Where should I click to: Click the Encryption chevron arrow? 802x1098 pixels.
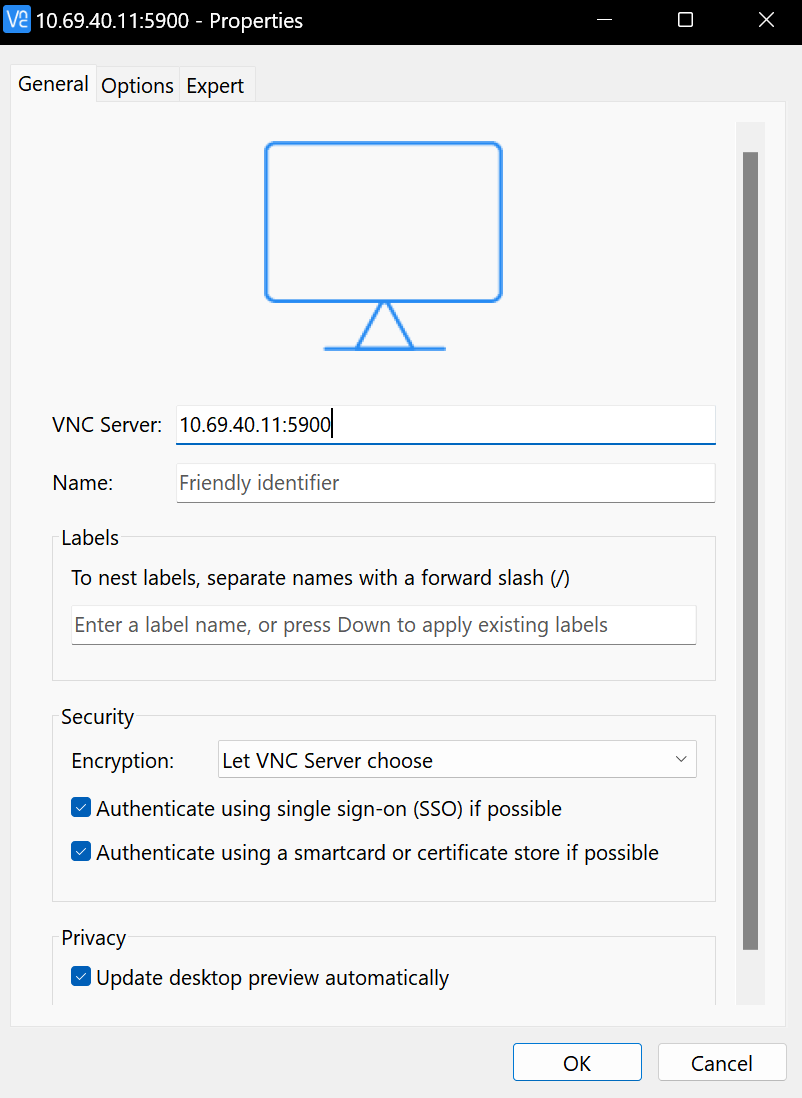coord(681,759)
